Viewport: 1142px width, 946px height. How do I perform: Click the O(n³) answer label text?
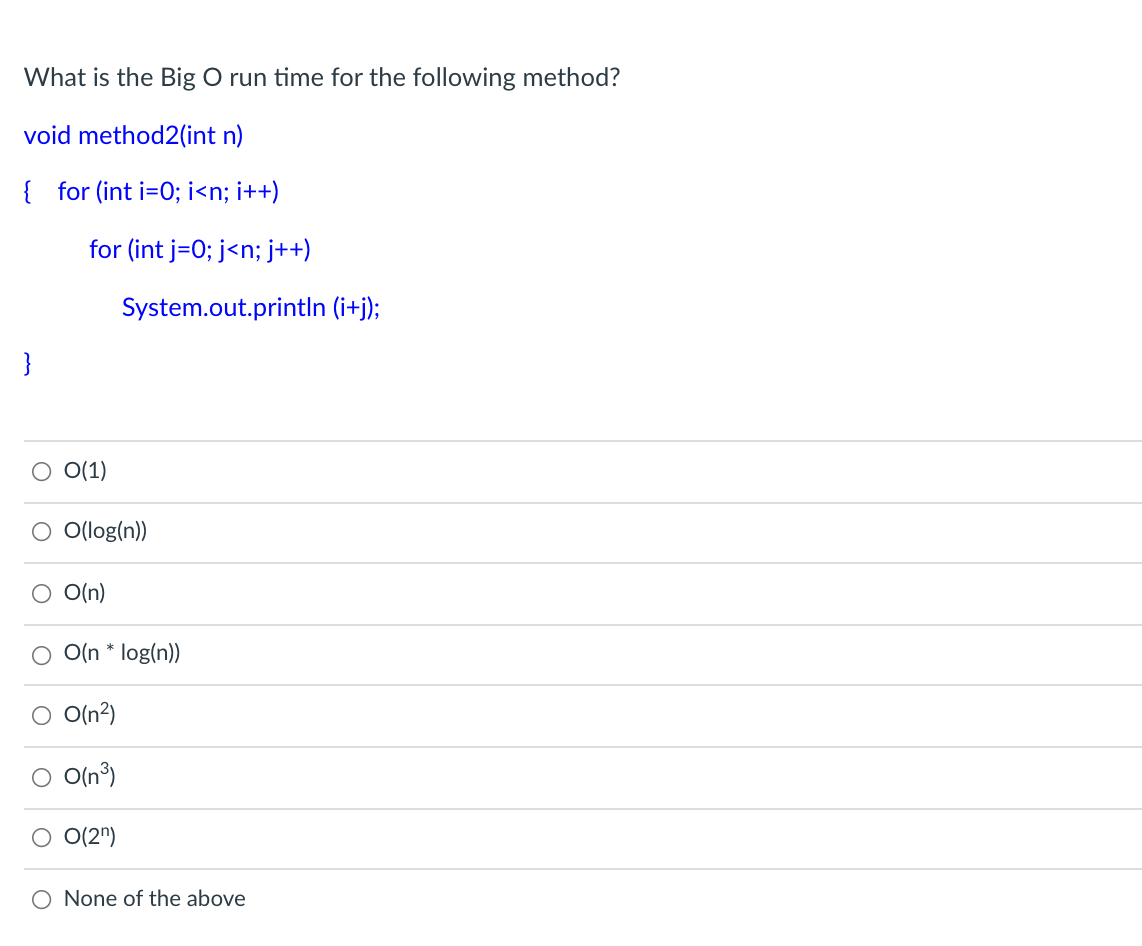pos(90,776)
